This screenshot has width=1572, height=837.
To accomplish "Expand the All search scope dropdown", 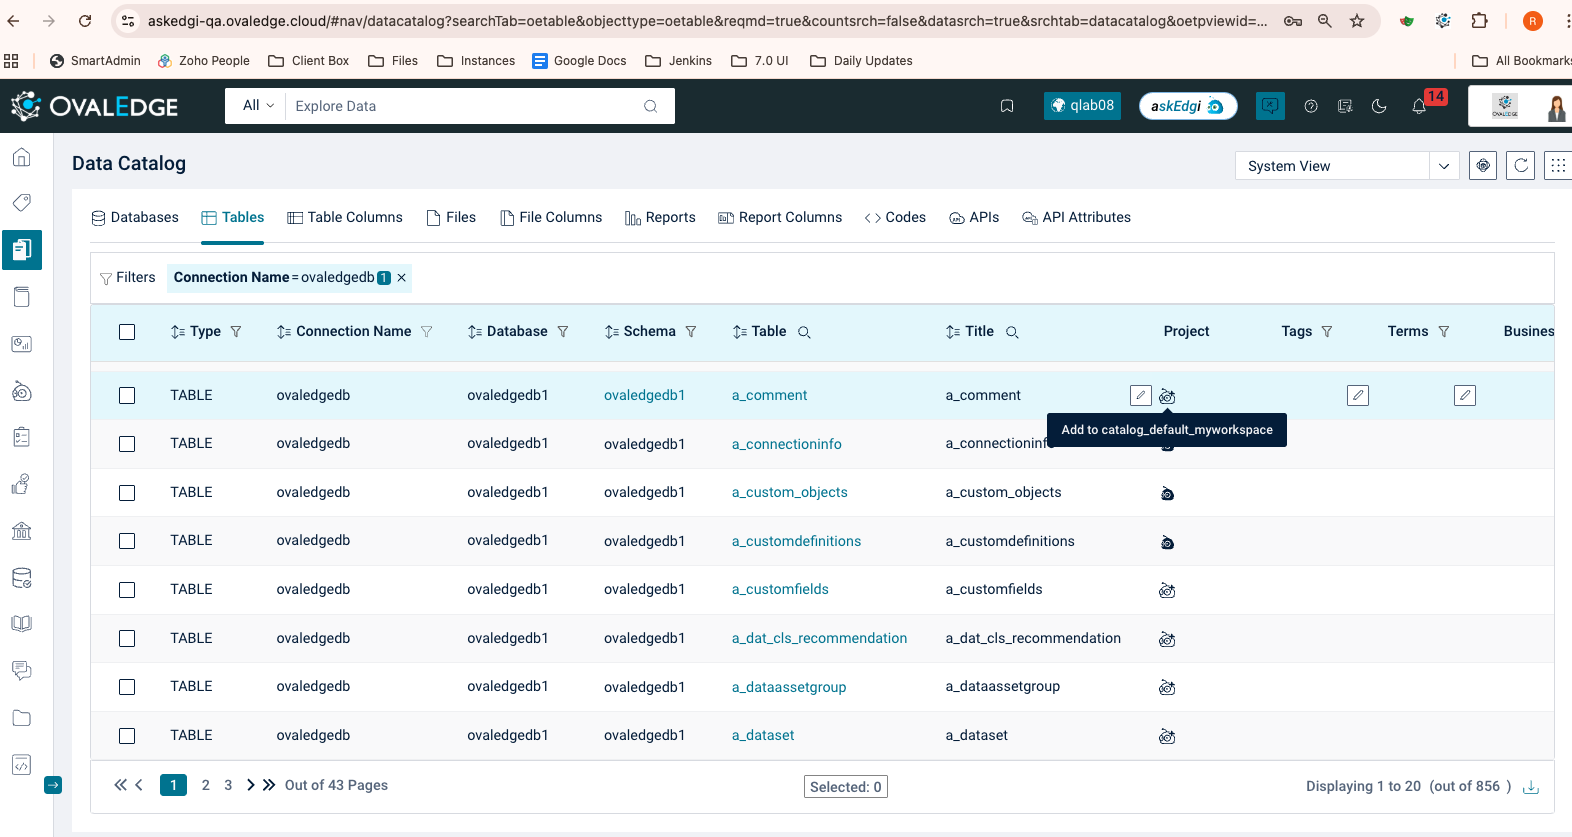I will pyautogui.click(x=258, y=106).
